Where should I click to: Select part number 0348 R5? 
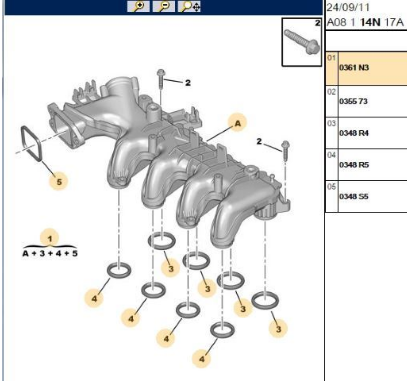354,165
